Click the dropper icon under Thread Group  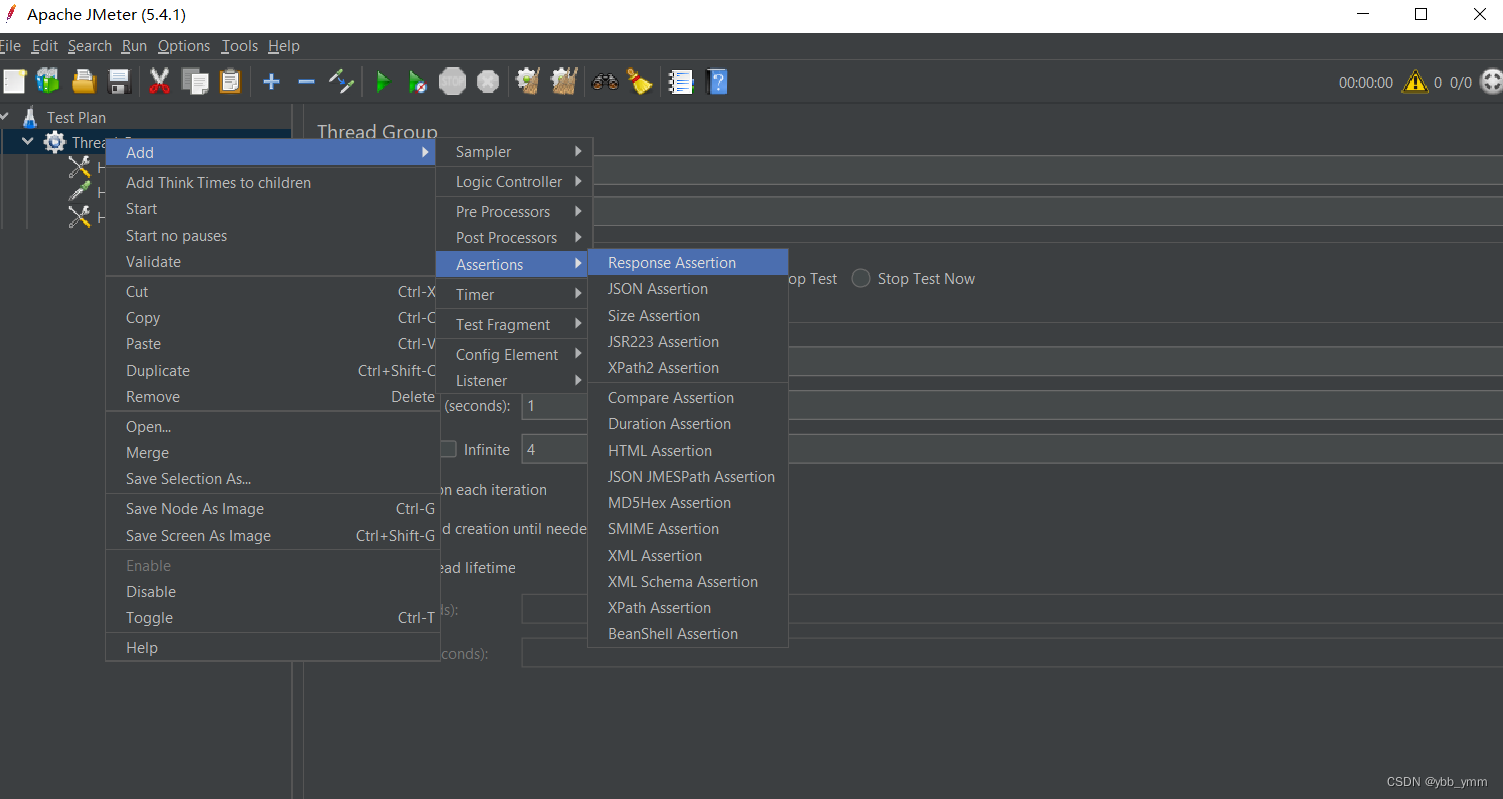pyautogui.click(x=79, y=191)
